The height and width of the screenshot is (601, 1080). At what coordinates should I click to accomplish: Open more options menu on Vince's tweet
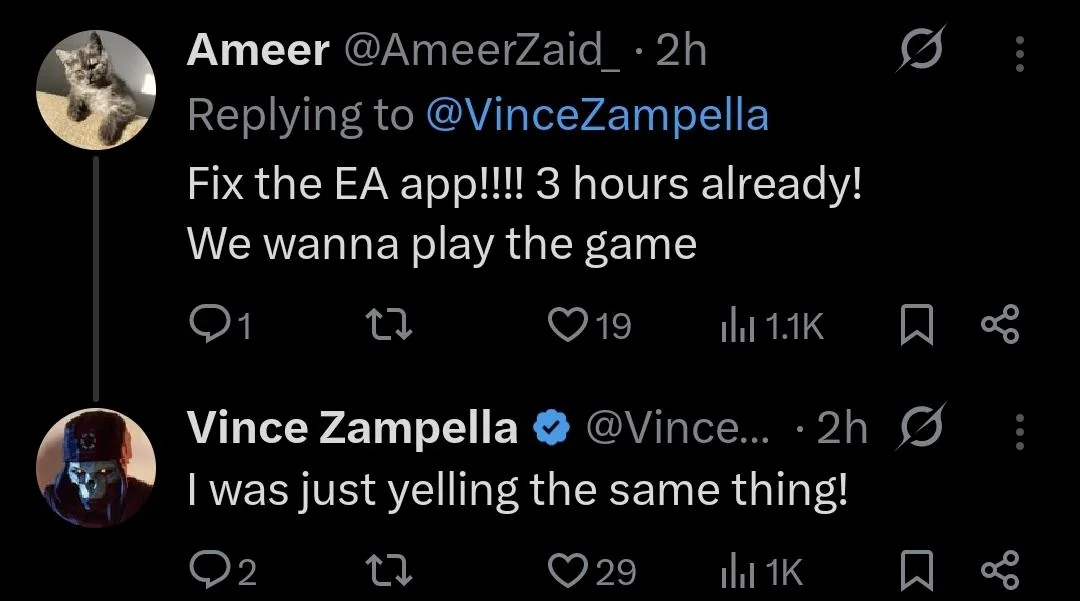tap(1019, 430)
